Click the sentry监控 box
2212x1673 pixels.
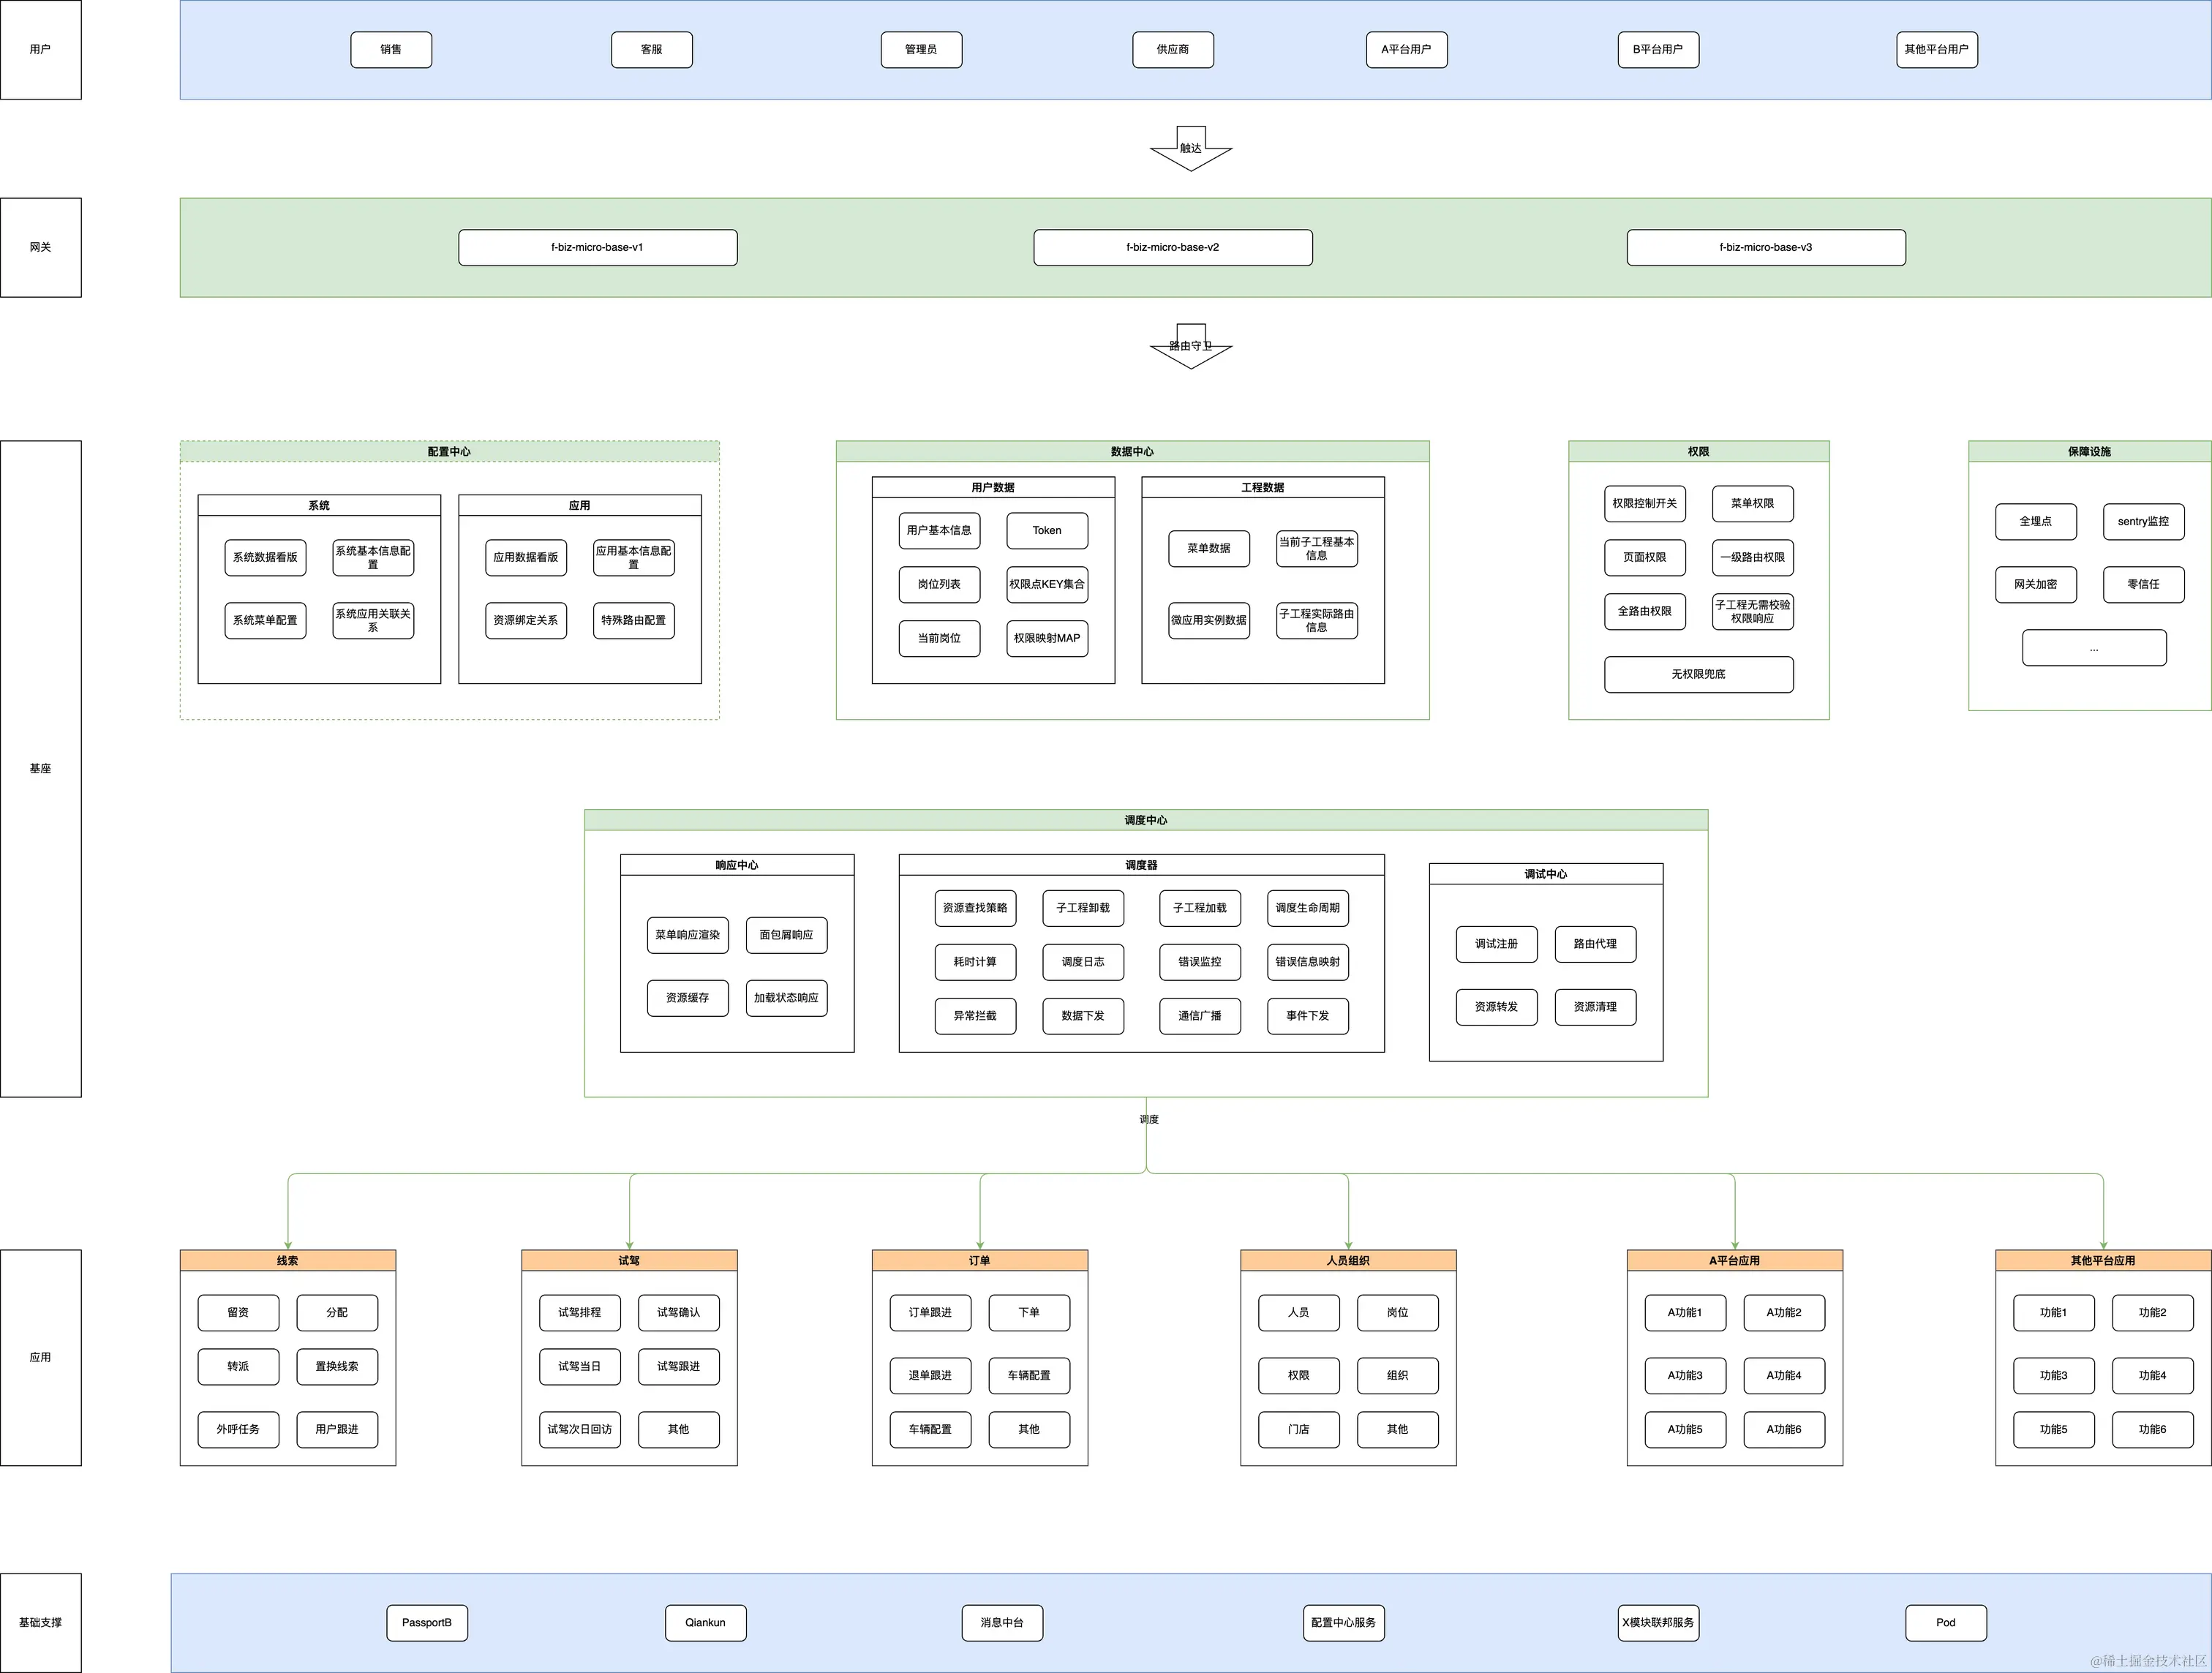click(x=2143, y=521)
